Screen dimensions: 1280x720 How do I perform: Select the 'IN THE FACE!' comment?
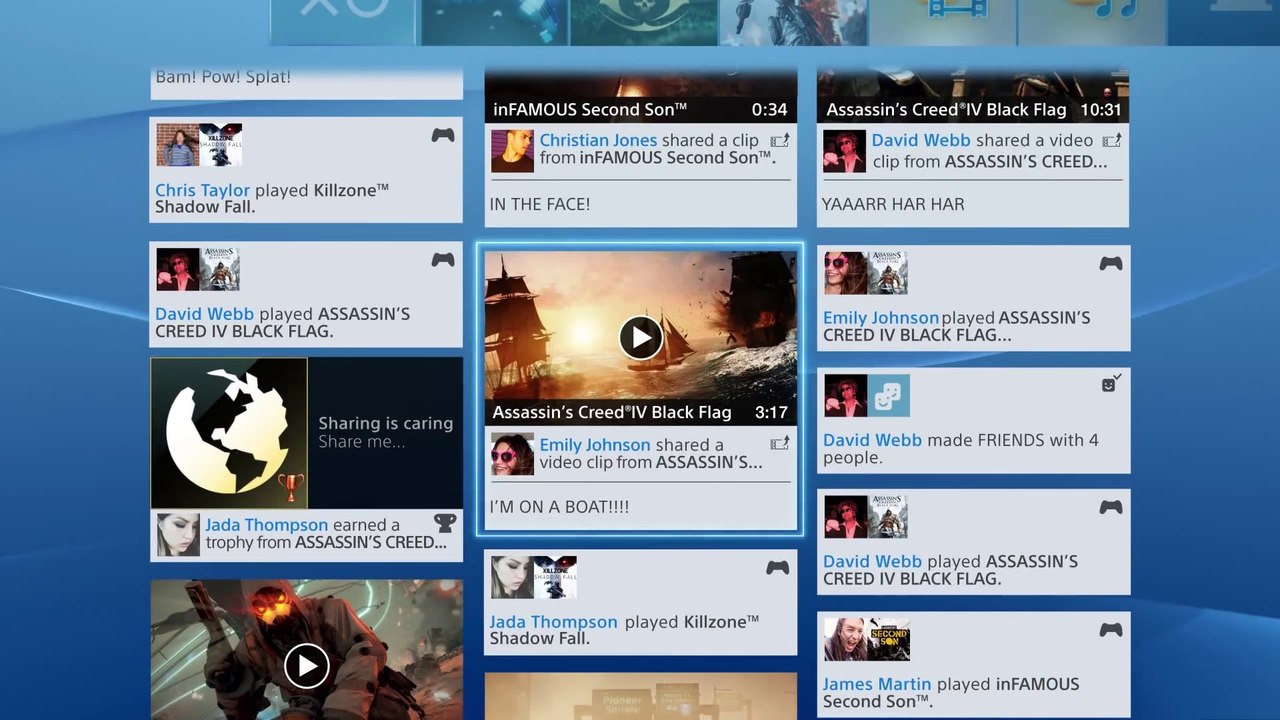pos(540,204)
